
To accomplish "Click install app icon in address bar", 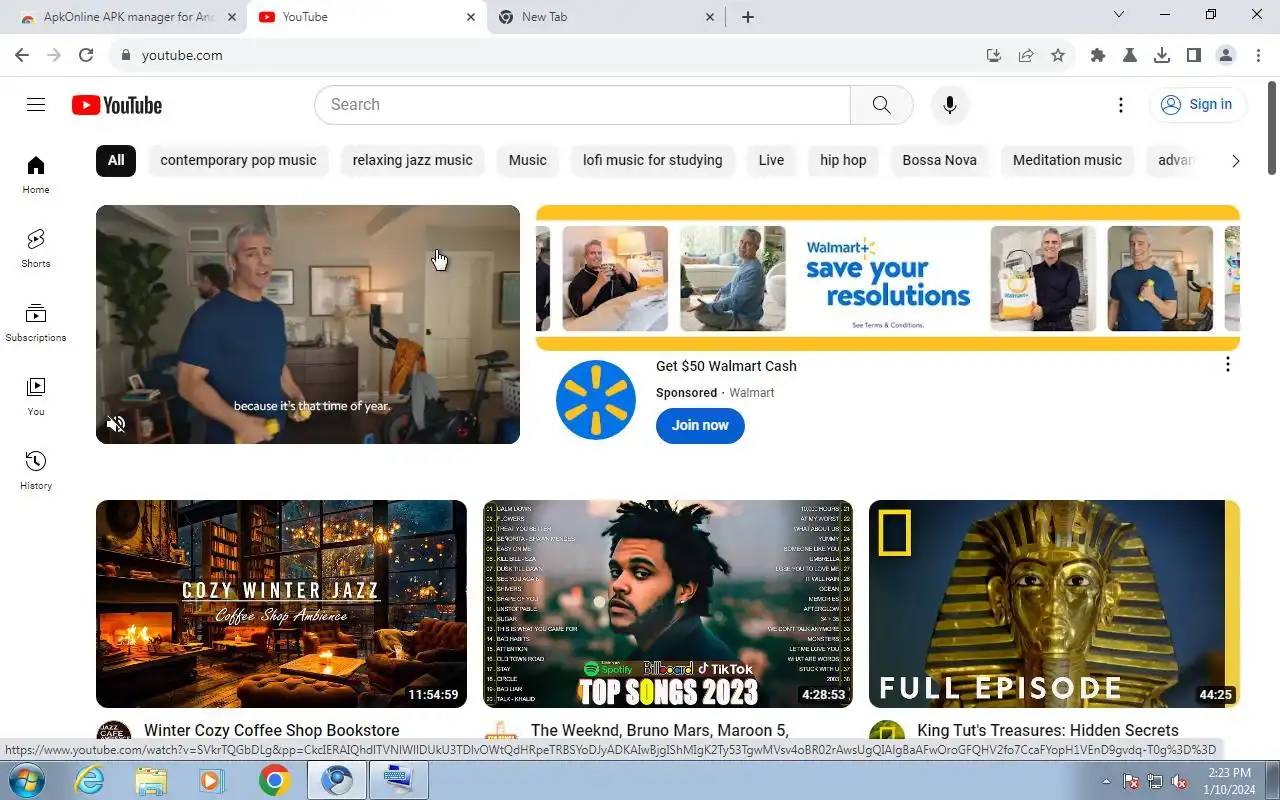I will click(x=994, y=55).
